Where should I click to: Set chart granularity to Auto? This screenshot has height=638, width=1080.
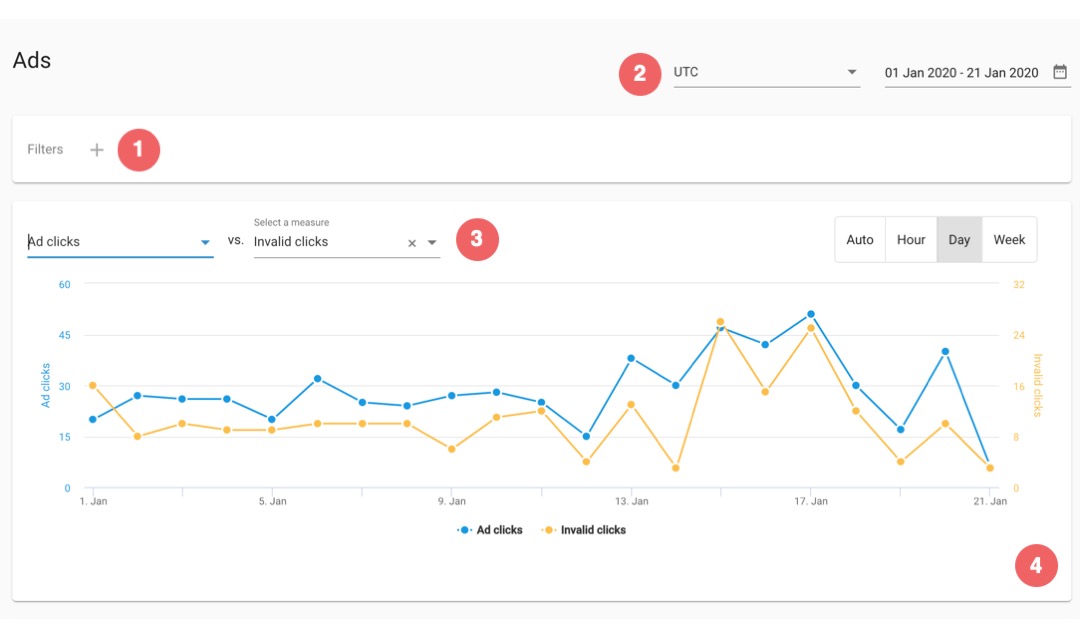pyautogui.click(x=860, y=240)
